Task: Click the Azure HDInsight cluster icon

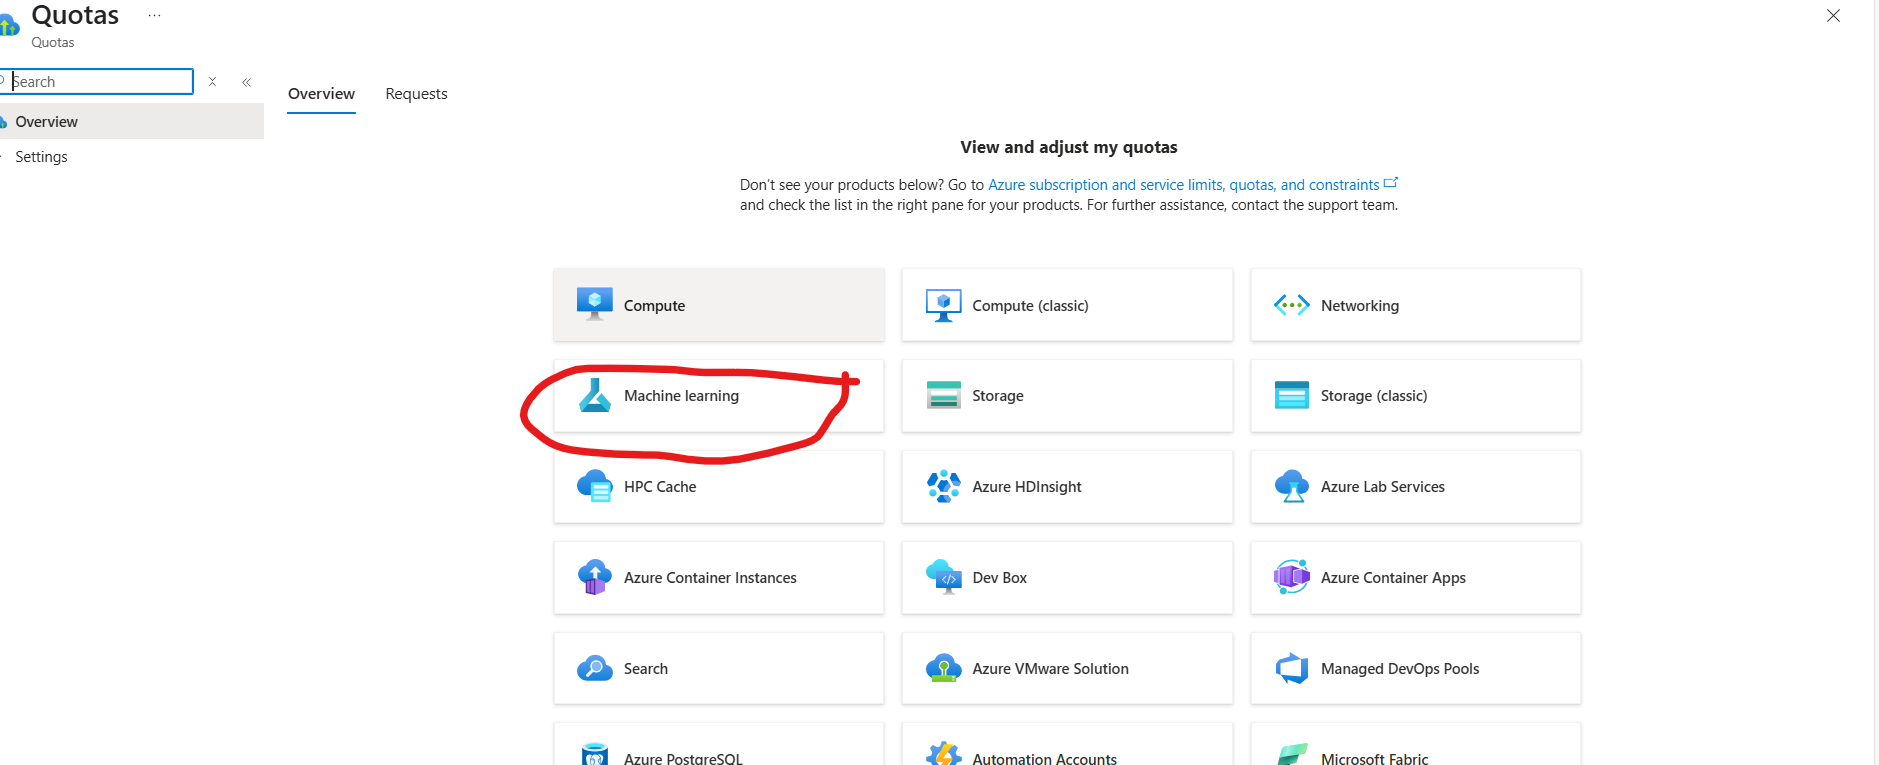Action: click(x=943, y=486)
